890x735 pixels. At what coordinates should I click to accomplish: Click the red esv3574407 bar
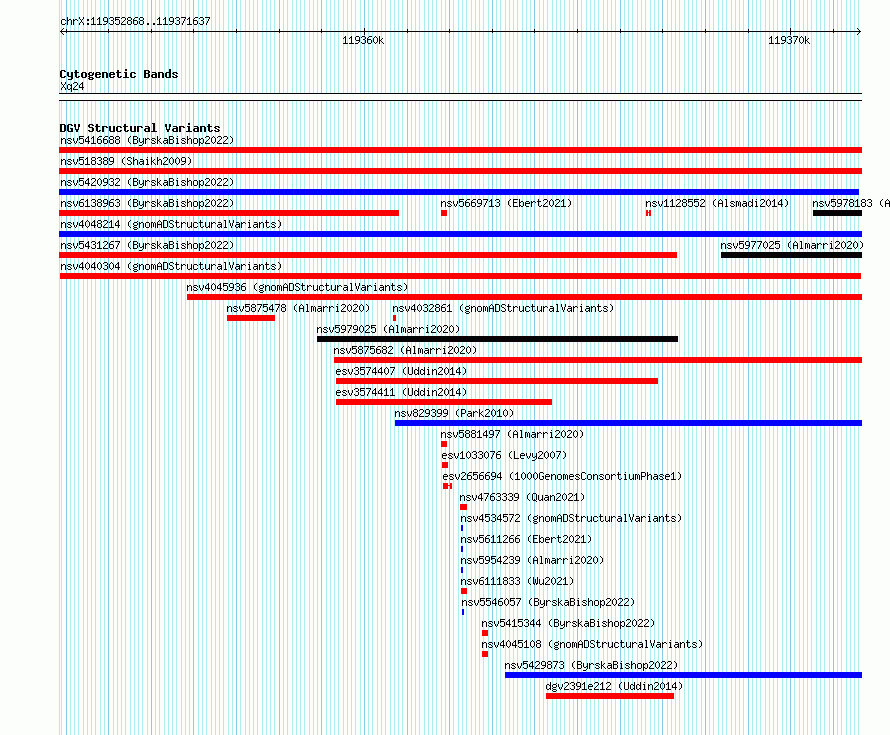[x=497, y=381]
